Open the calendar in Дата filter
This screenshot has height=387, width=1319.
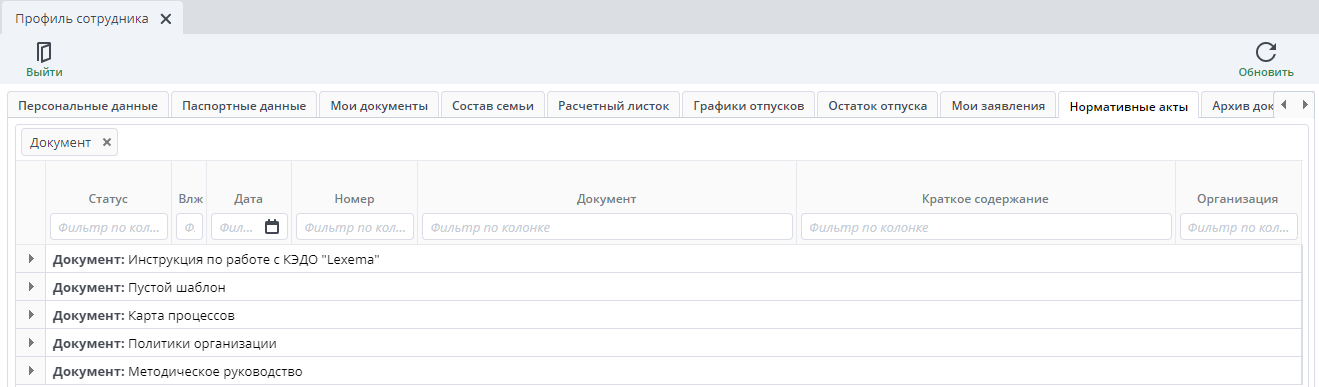(x=272, y=227)
